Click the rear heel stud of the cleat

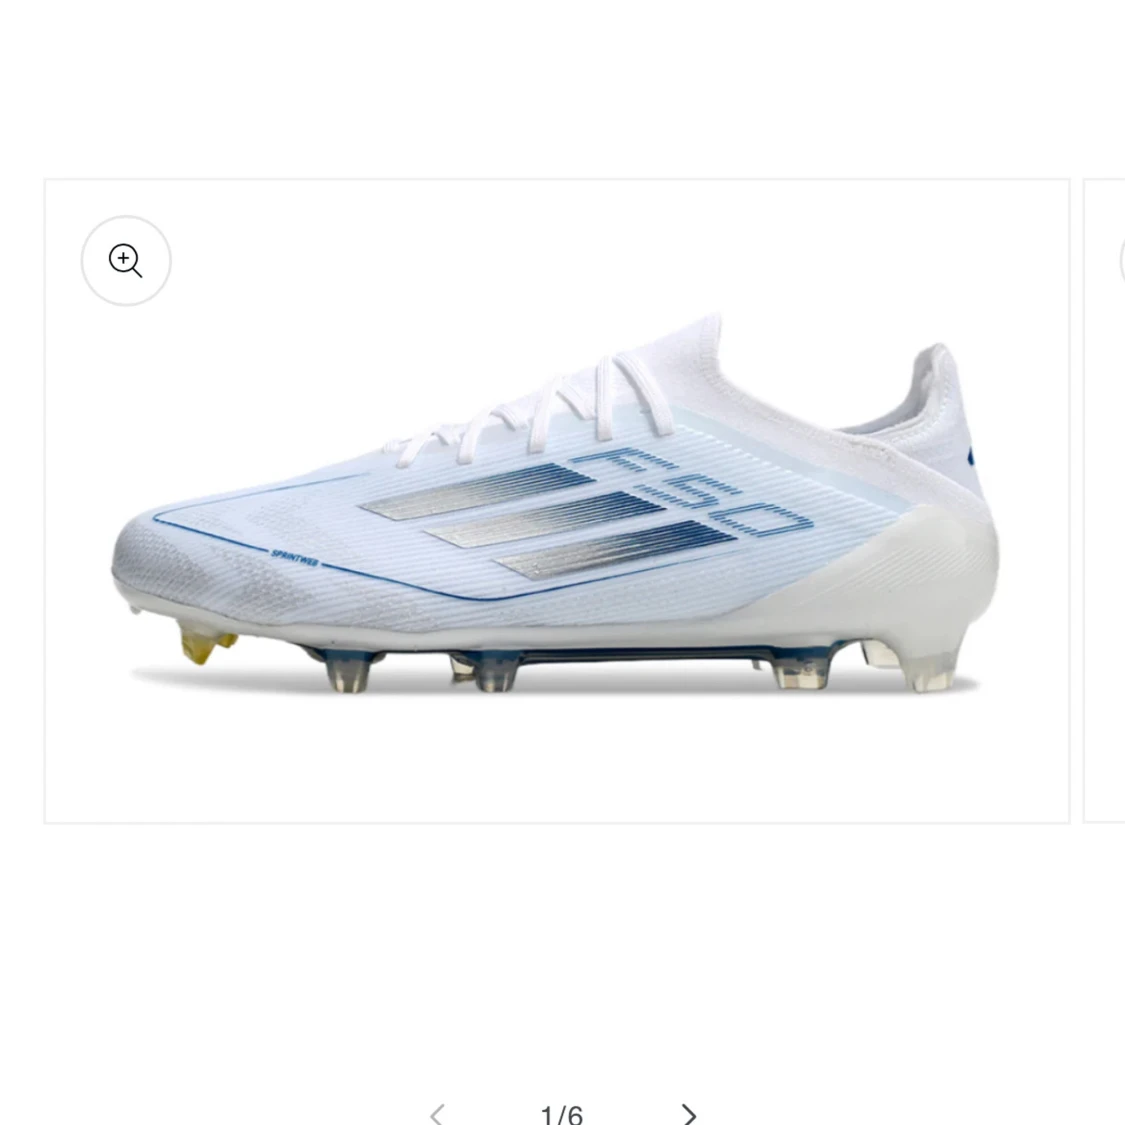(933, 666)
